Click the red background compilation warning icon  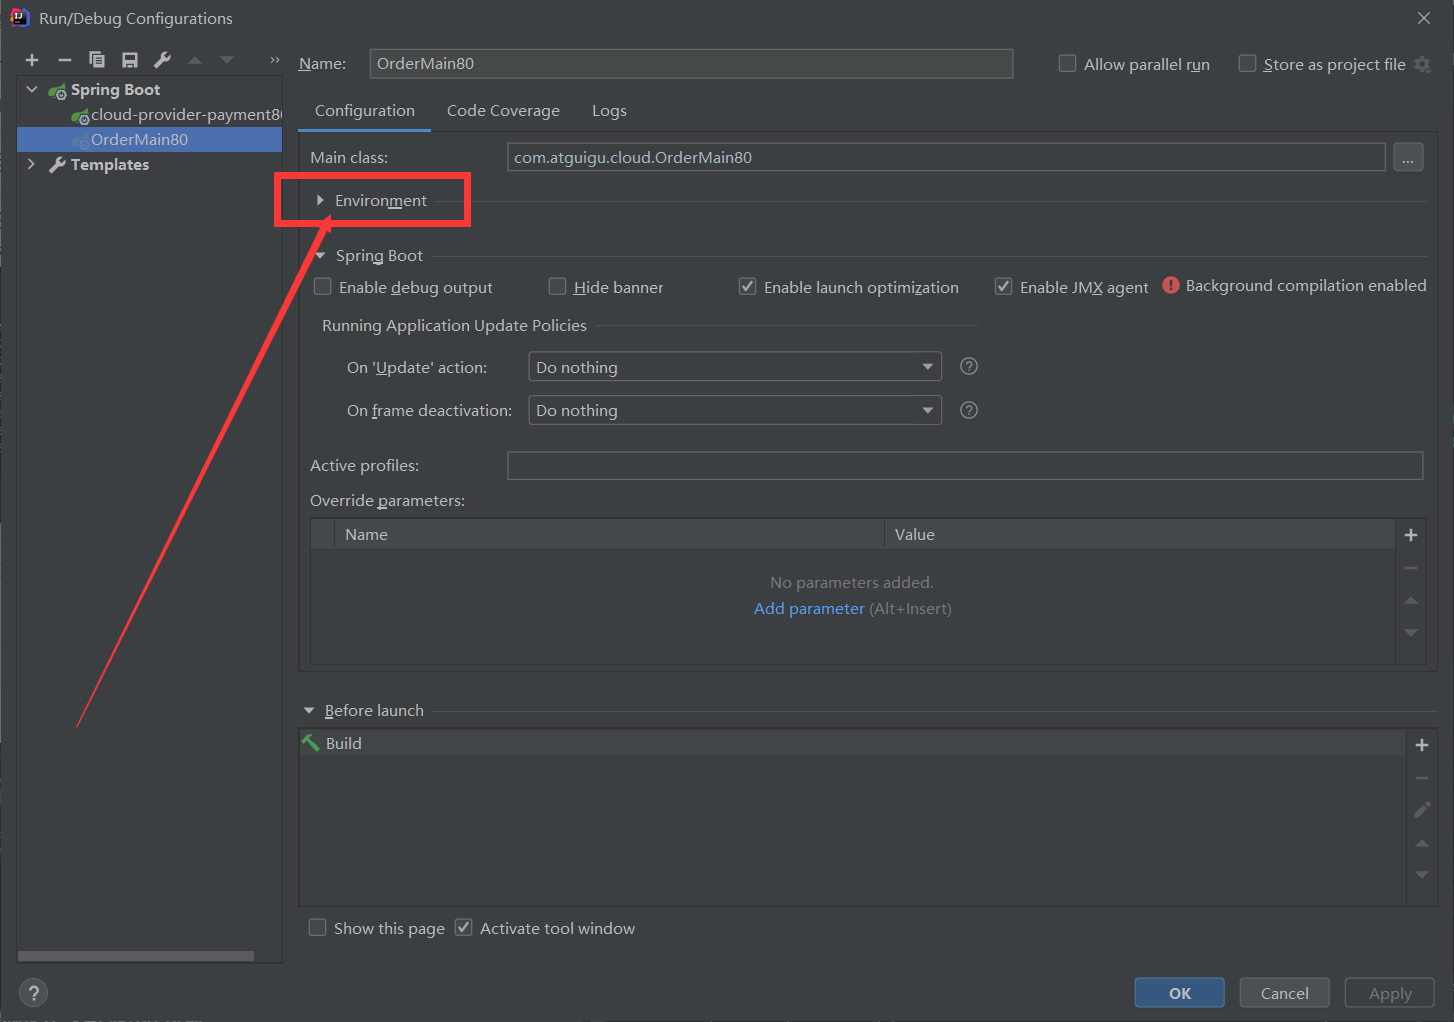point(1171,285)
